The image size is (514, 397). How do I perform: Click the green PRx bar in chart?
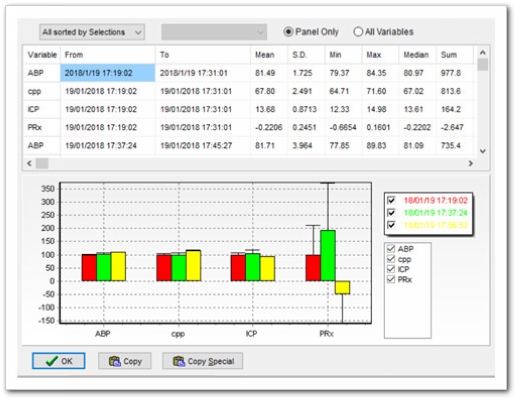(328, 255)
